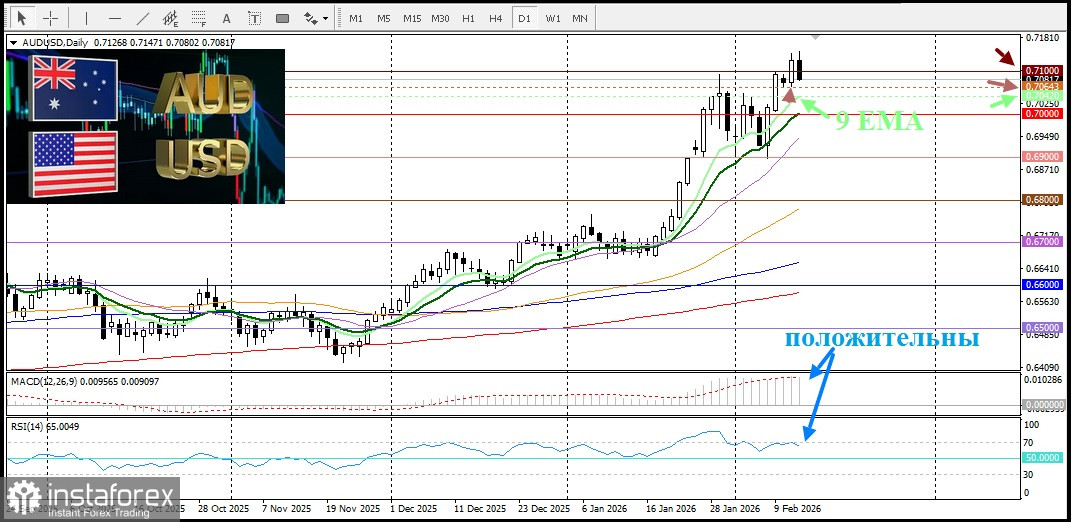1071x522 pixels.
Task: Click the MN monthly timeframe button
Action: coord(580,18)
